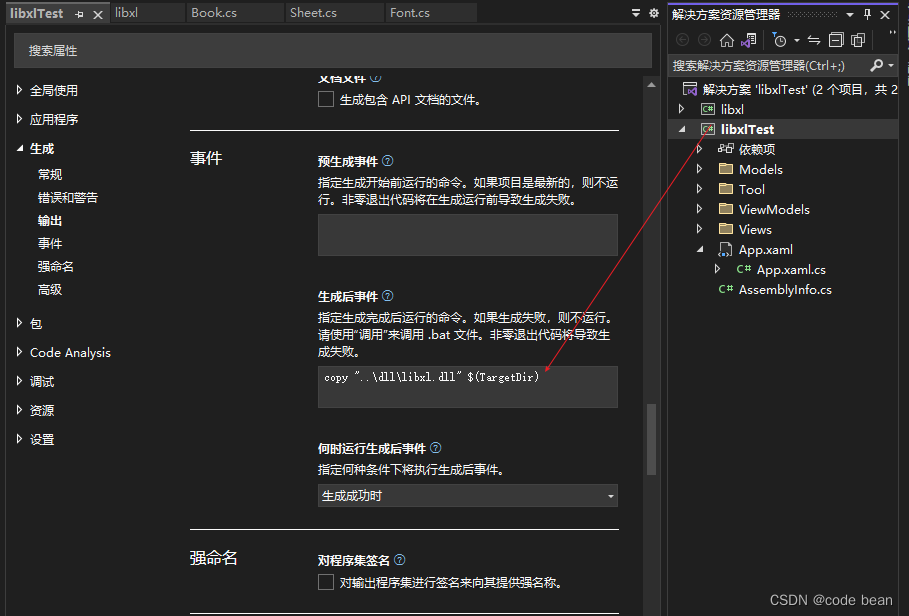This screenshot has width=909, height=616.
Task: Expand the 调试 section
Action: pyautogui.click(x=19, y=381)
